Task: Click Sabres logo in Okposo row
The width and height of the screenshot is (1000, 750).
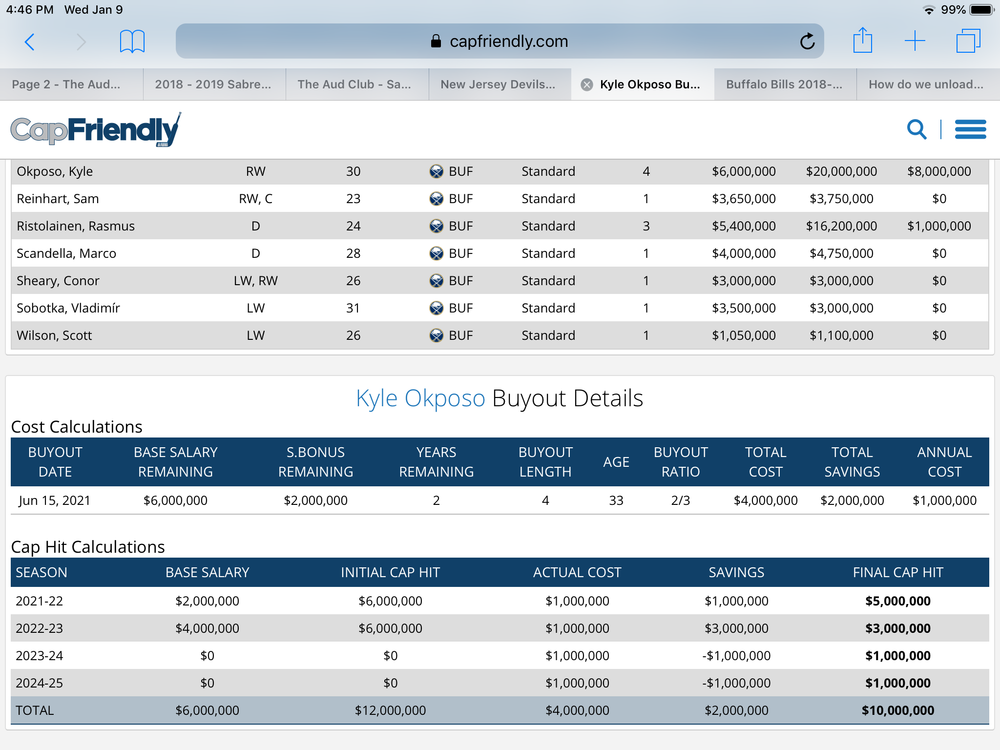Action: (x=436, y=172)
